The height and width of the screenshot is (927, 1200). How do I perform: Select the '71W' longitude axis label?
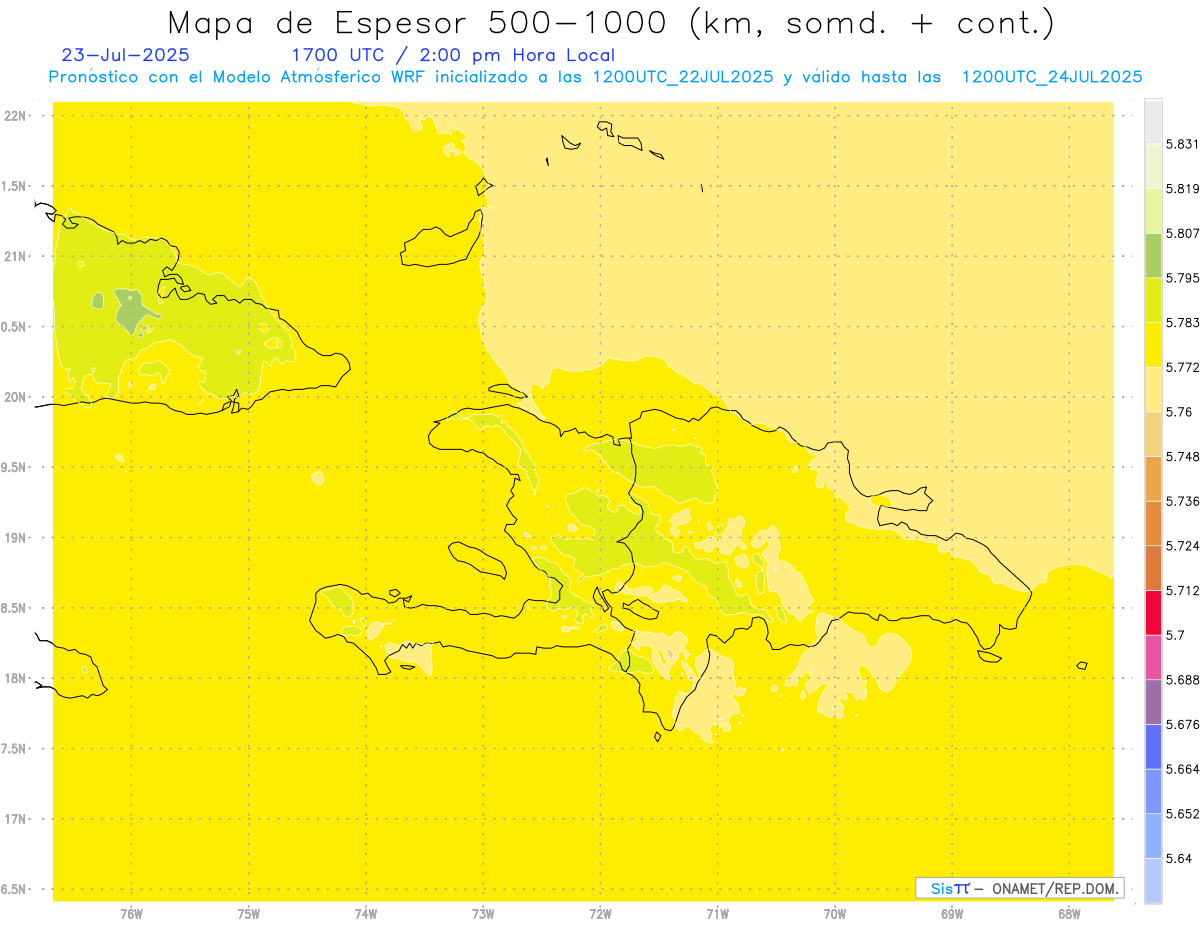pyautogui.click(x=717, y=914)
